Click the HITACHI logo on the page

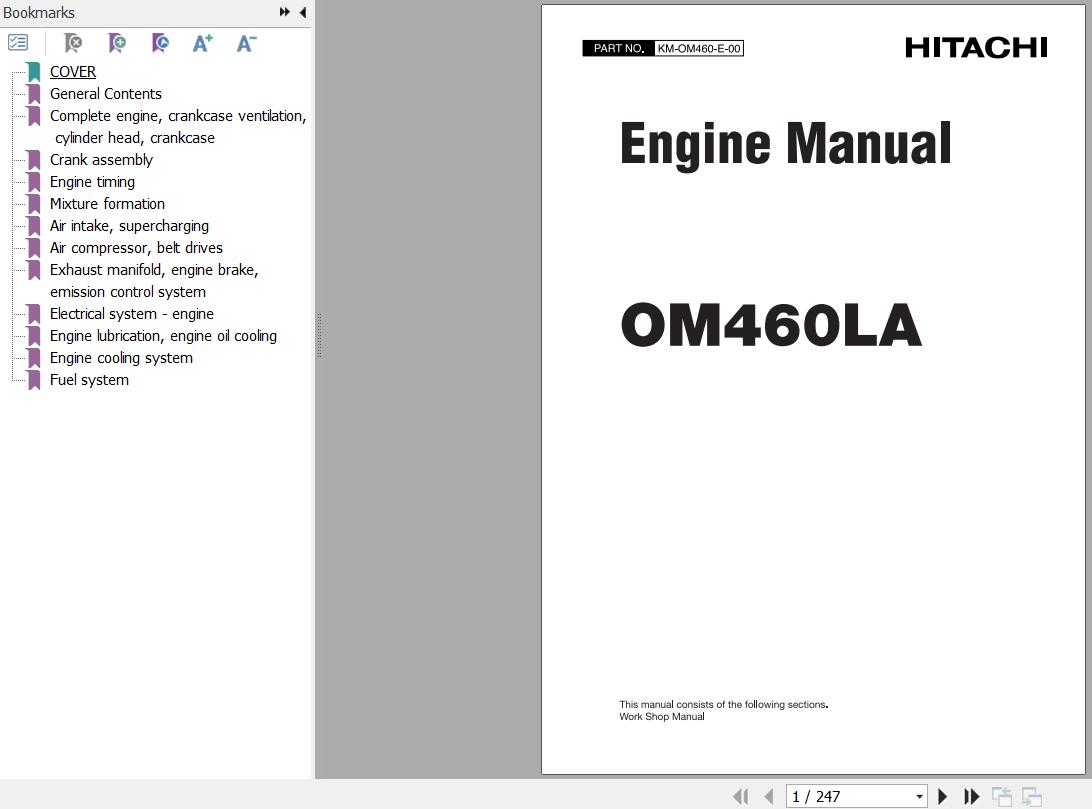tap(976, 48)
